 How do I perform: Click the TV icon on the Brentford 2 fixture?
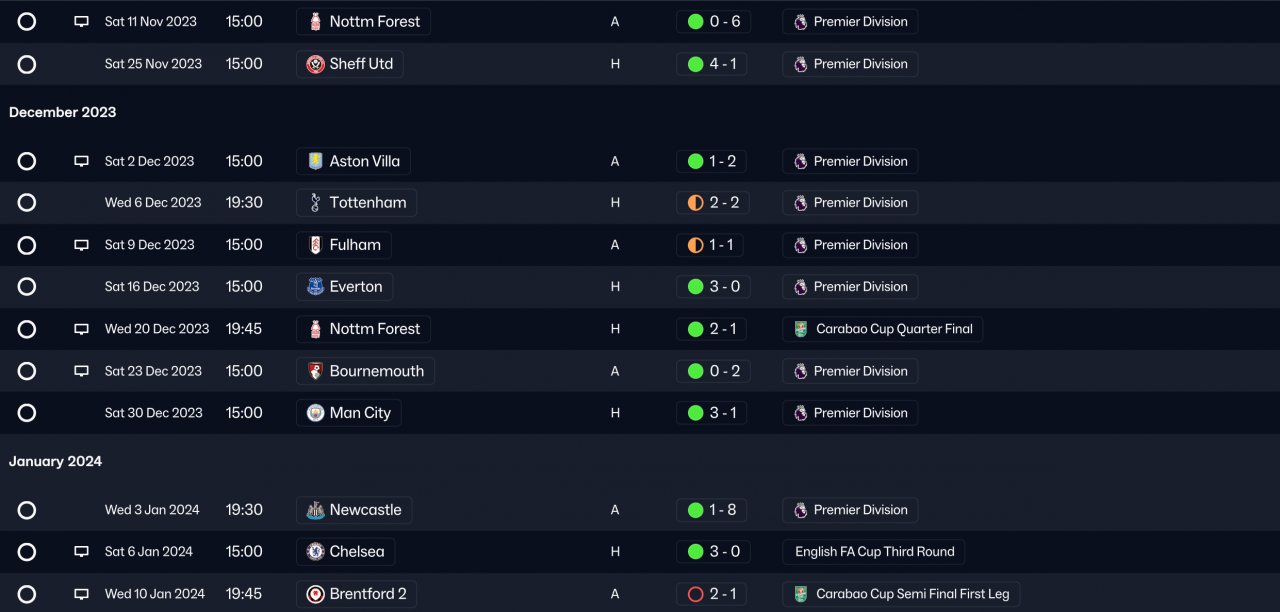point(82,594)
